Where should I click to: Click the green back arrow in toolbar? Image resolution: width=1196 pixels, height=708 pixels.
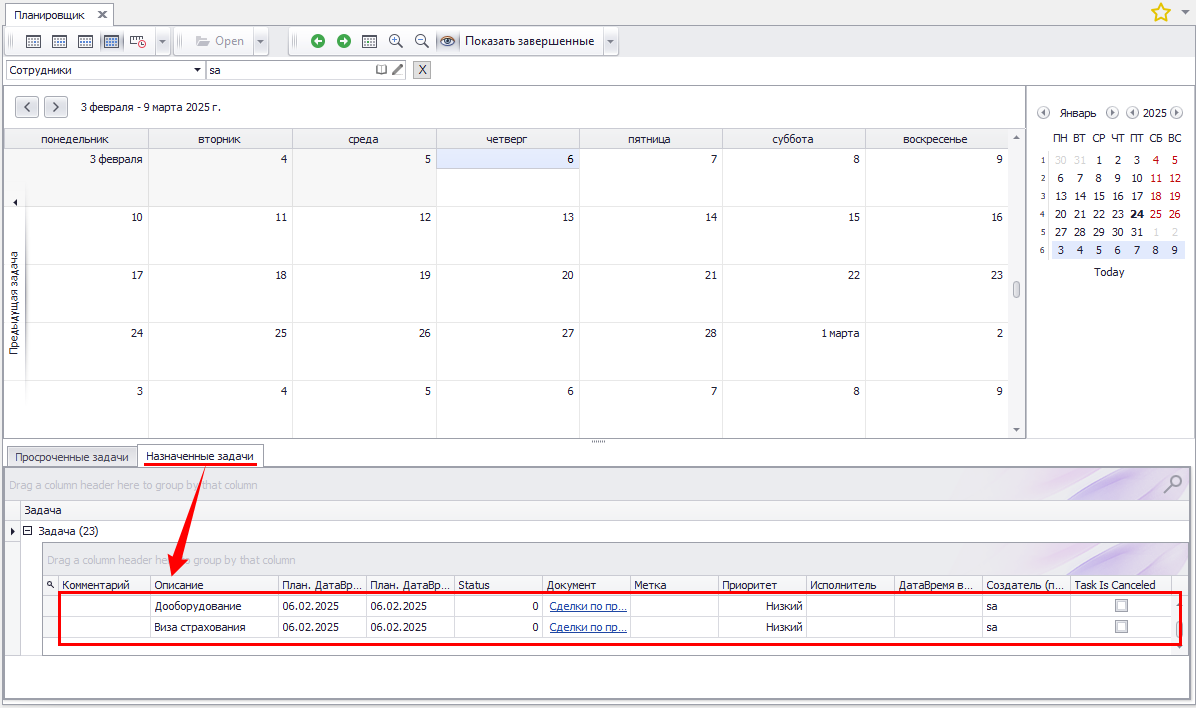[x=318, y=41]
